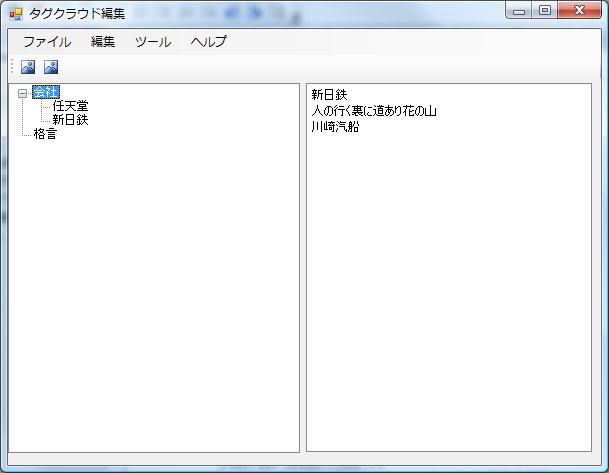The width and height of the screenshot is (609, 473).
Task: Maximize the タグクラウド編集 window
Action: coord(545,11)
